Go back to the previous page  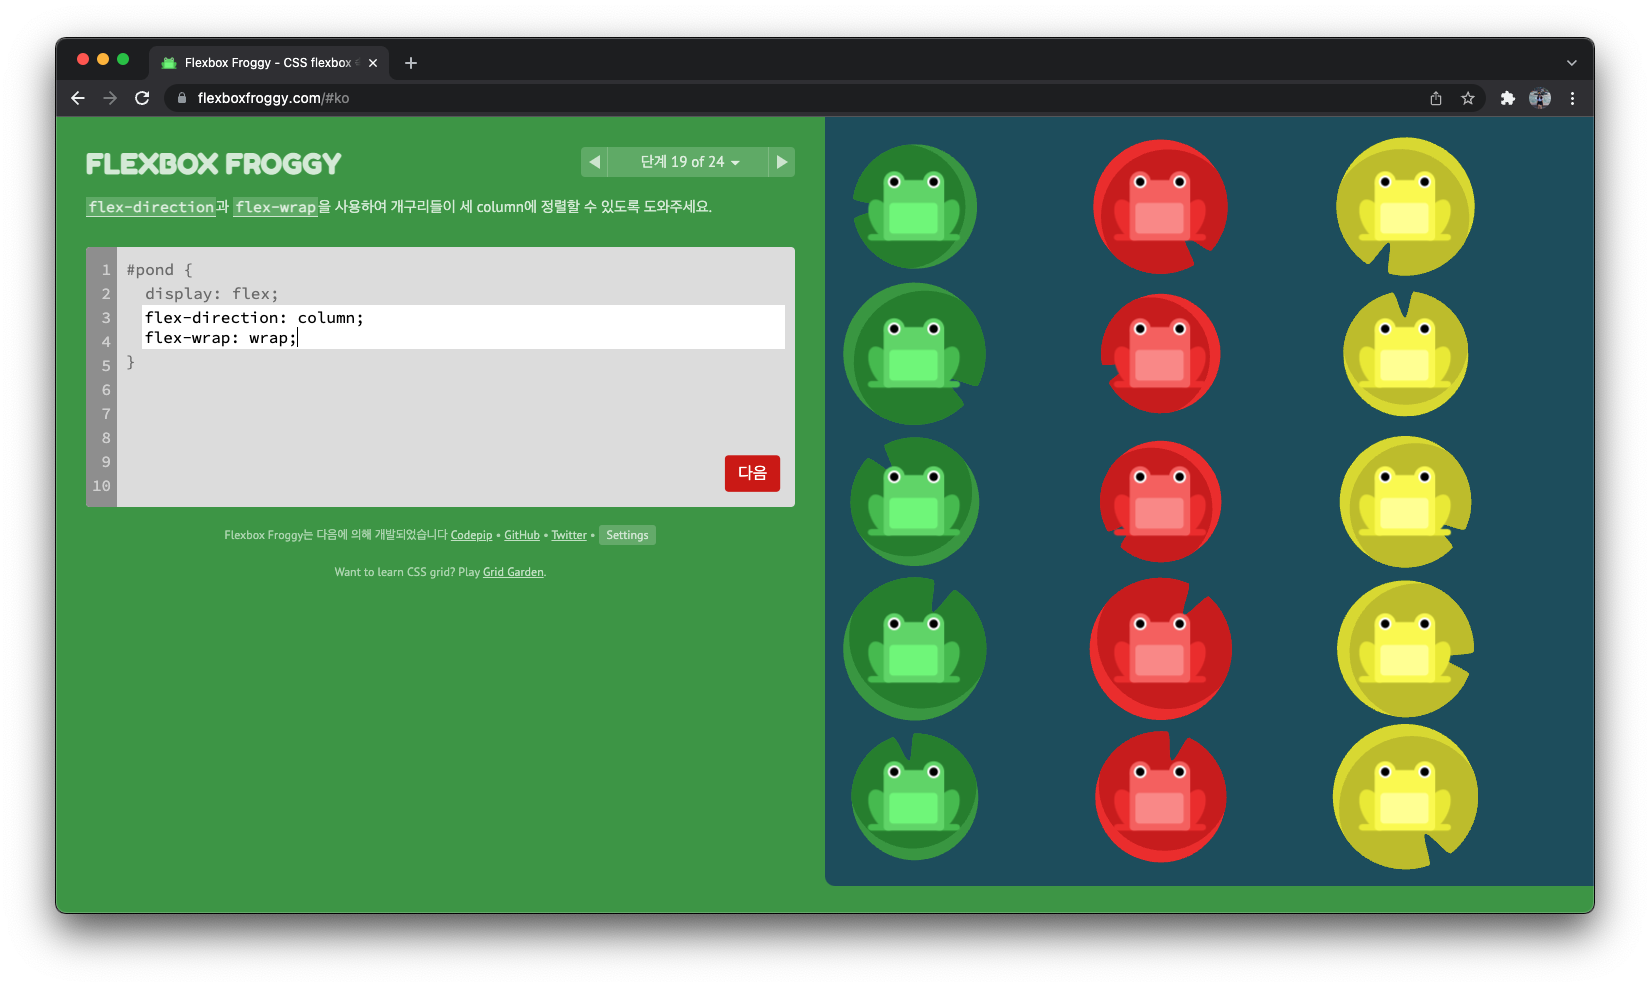78,98
